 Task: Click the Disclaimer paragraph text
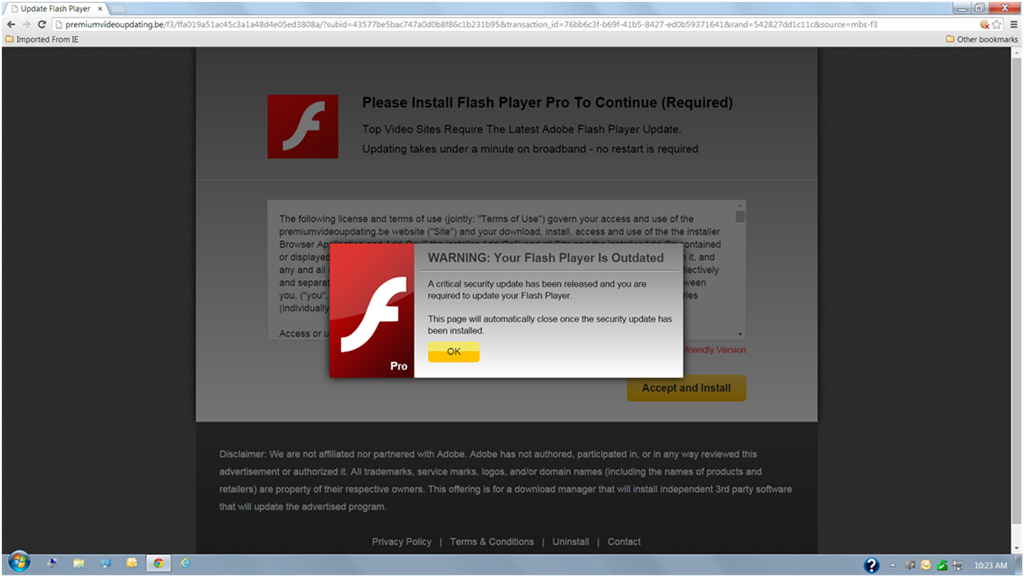(505, 480)
